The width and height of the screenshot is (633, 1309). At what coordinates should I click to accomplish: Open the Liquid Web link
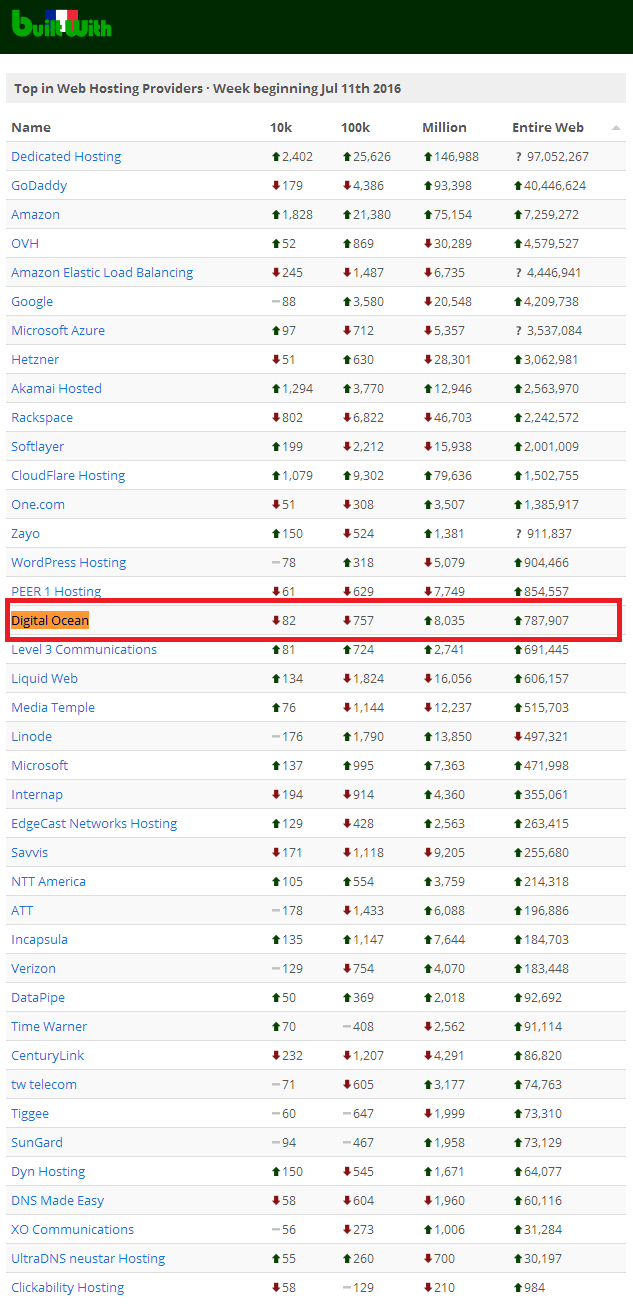coord(44,678)
